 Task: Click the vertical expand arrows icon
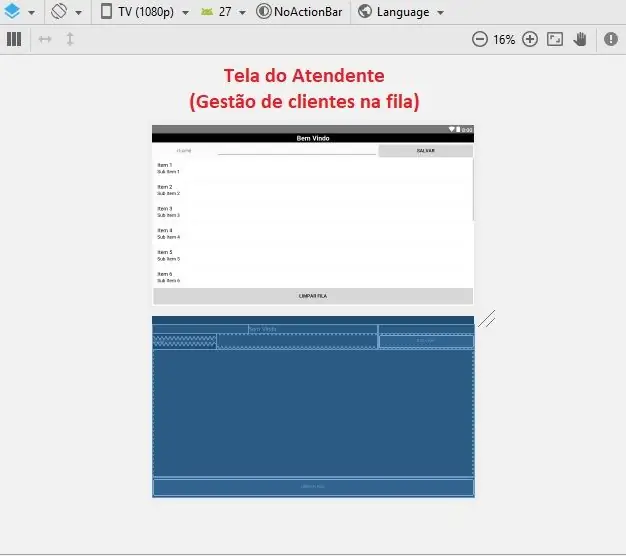pos(70,39)
